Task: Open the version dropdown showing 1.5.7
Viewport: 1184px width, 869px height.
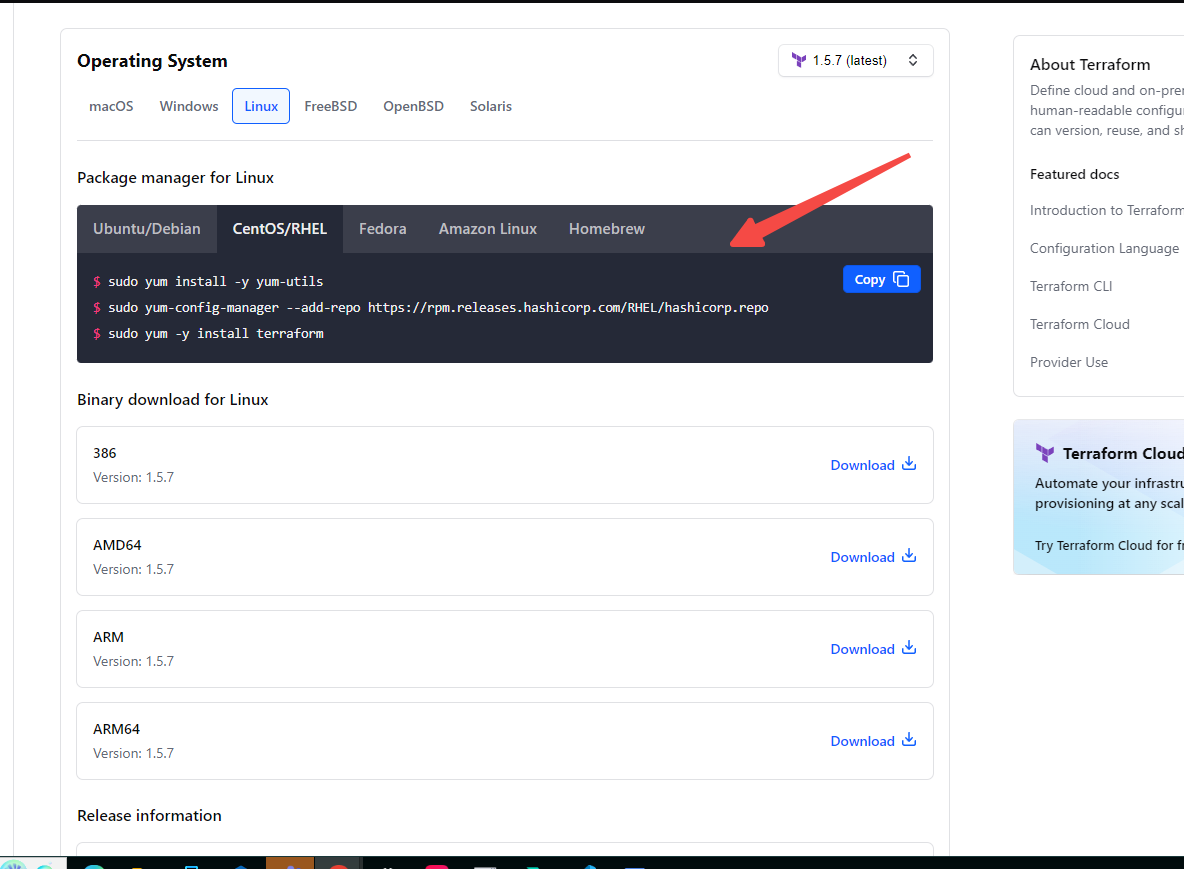Action: (856, 60)
